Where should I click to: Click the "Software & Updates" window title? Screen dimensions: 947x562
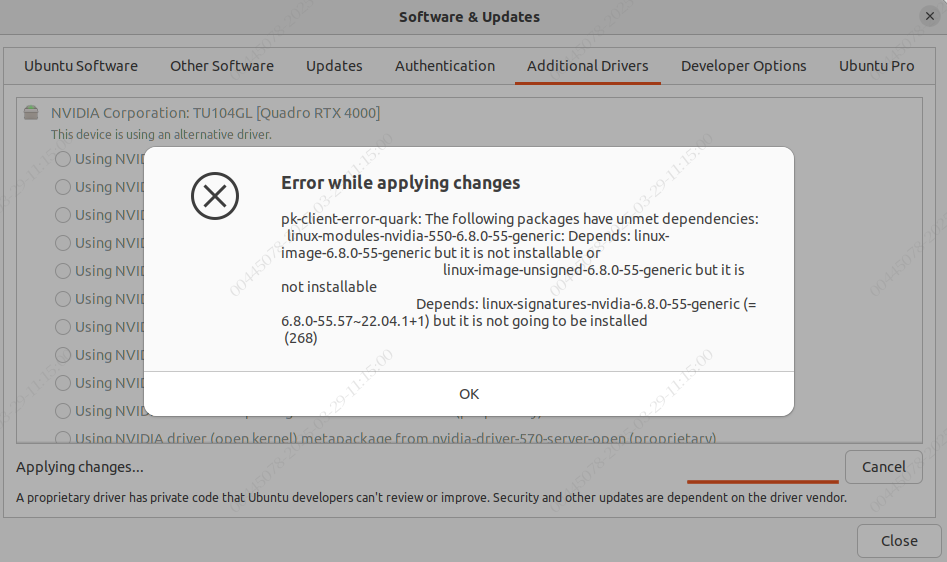point(469,17)
